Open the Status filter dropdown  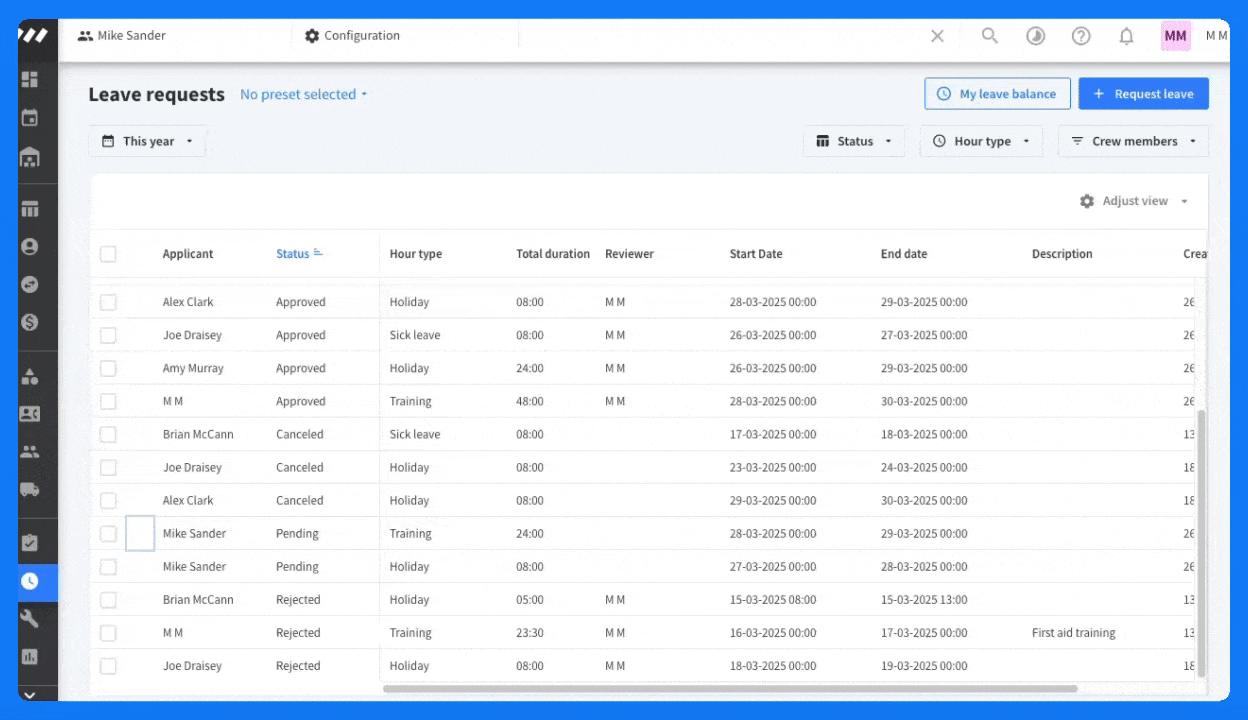click(x=854, y=141)
